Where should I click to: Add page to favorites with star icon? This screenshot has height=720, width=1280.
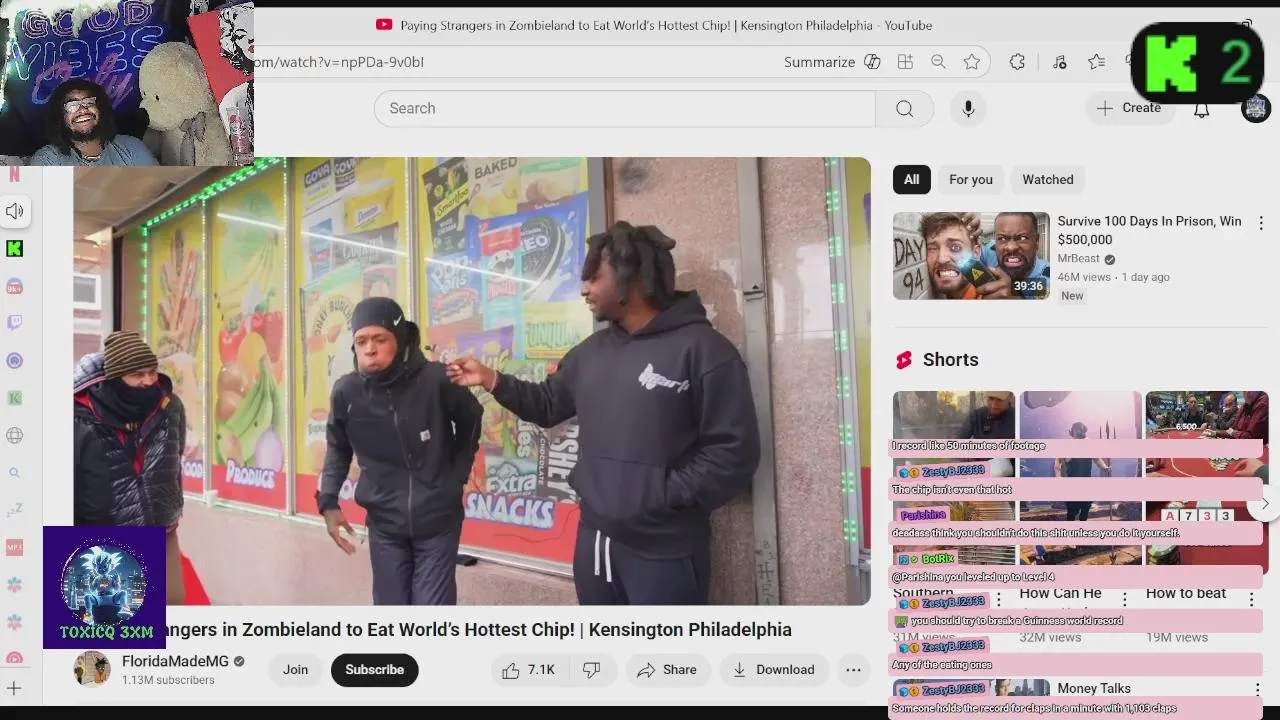pos(972,62)
